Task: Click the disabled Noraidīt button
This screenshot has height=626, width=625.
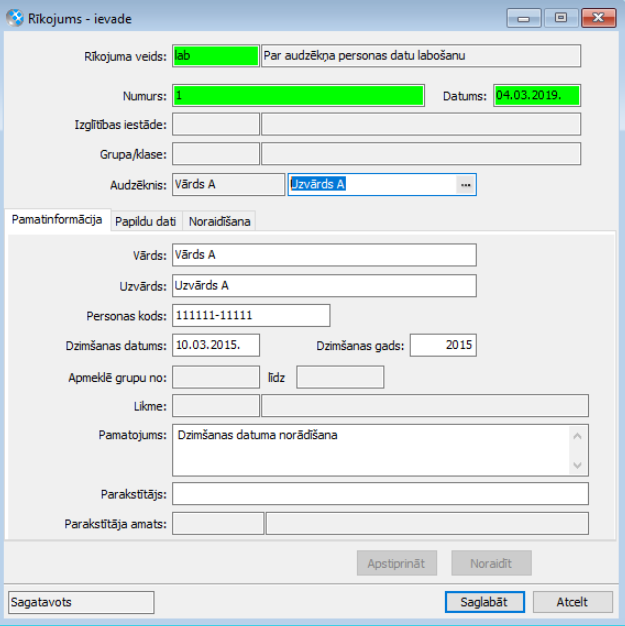Action: 491,563
